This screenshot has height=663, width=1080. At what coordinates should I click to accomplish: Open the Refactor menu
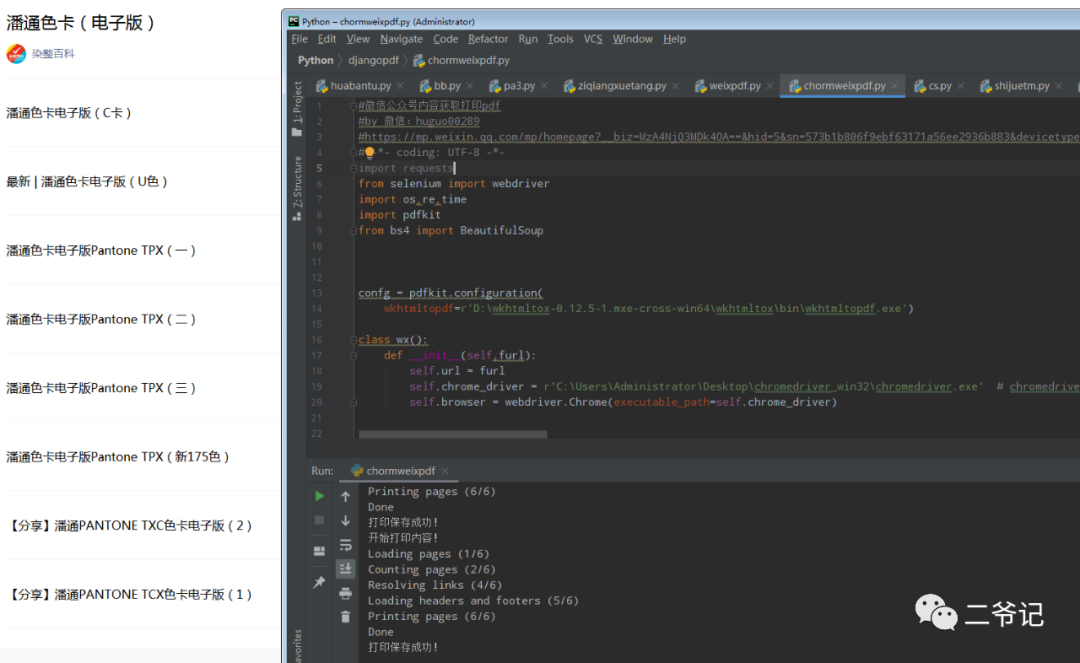tap(488, 39)
